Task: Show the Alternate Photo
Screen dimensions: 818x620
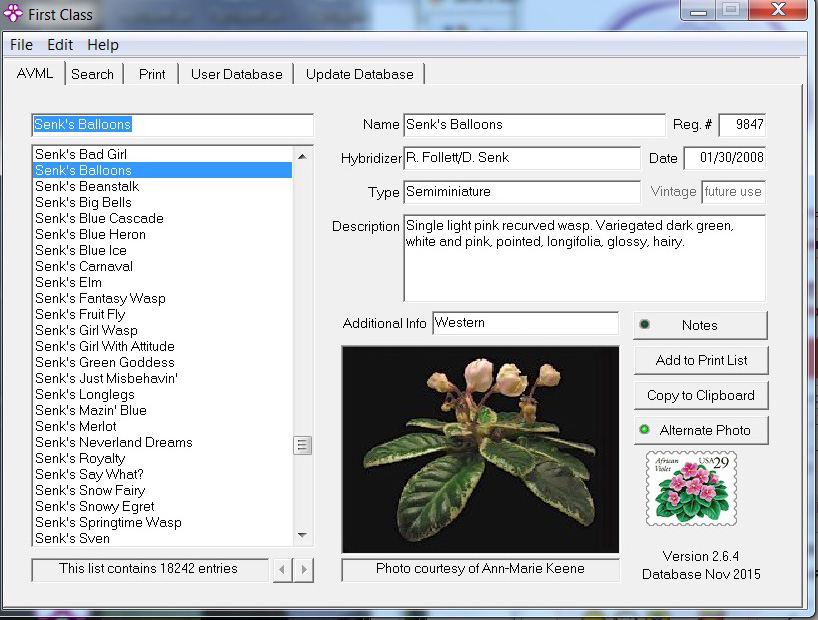Action: 701,430
